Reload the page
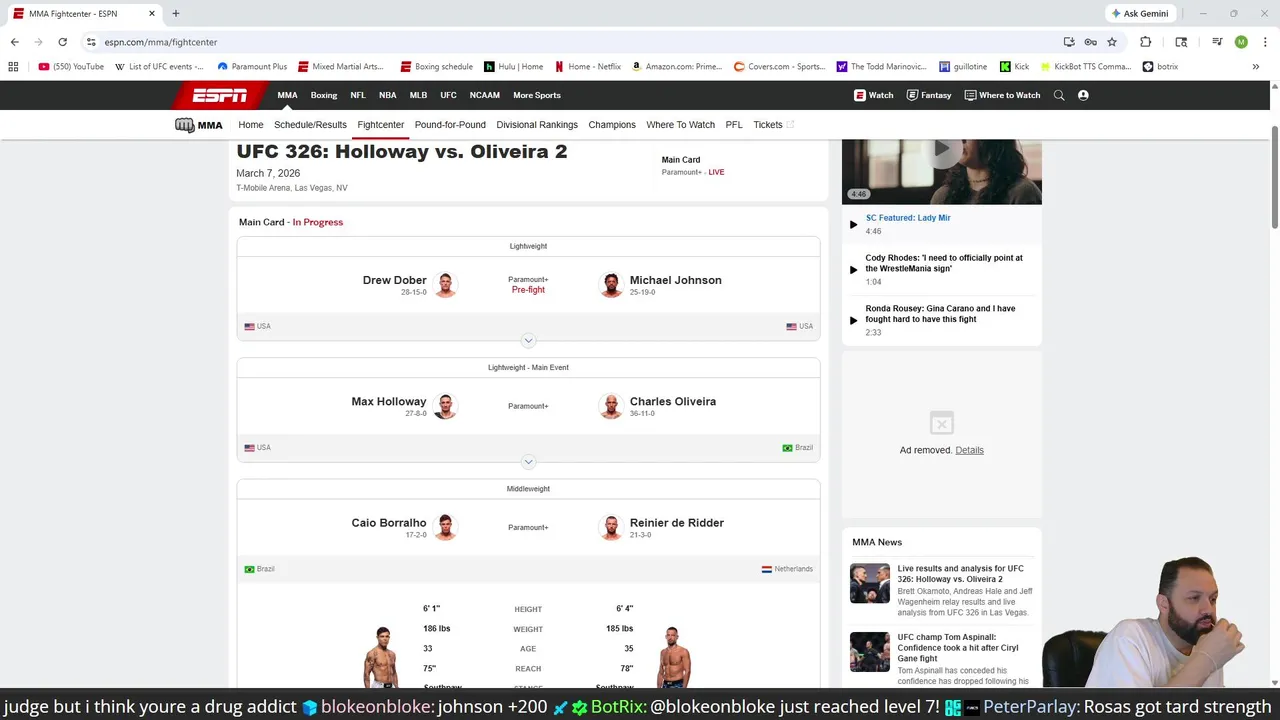Image resolution: width=1280 pixels, height=720 pixels. tap(62, 42)
